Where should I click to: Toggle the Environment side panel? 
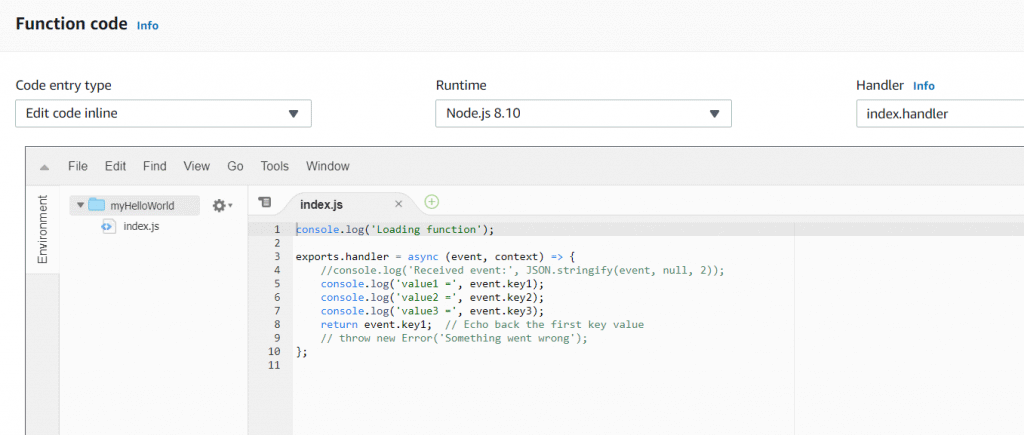coord(43,229)
